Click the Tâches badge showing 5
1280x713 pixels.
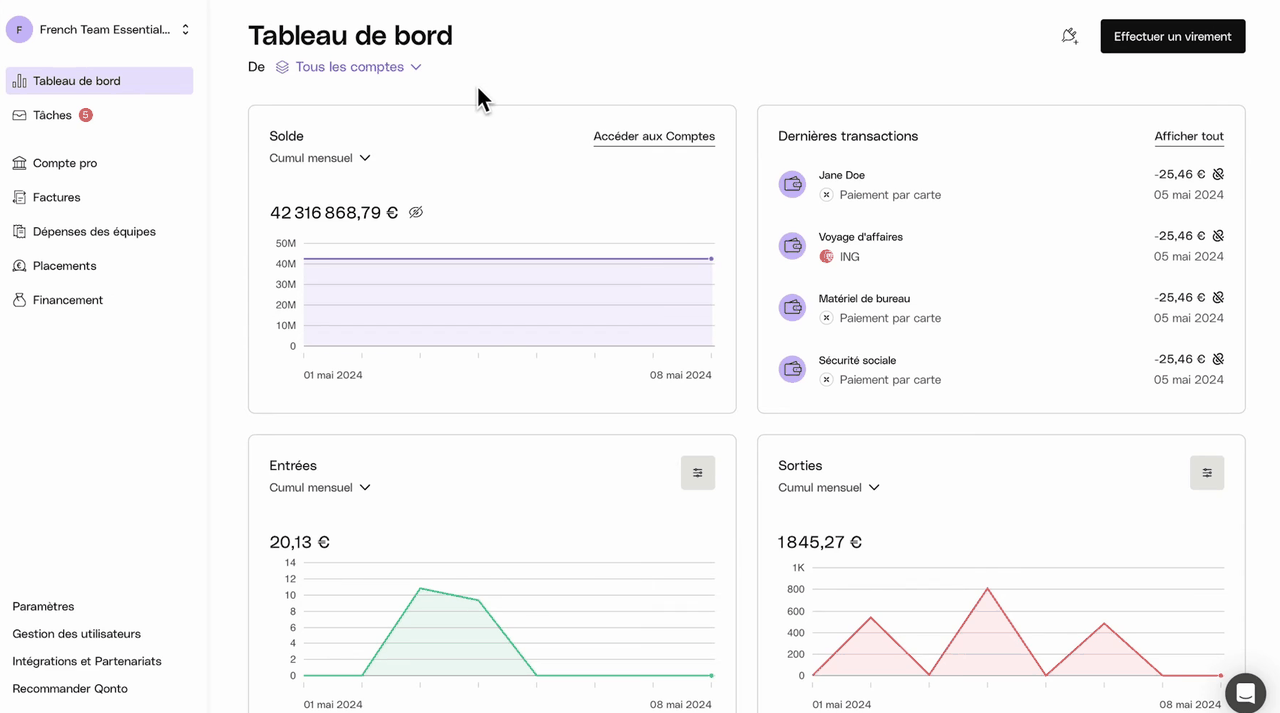86,115
